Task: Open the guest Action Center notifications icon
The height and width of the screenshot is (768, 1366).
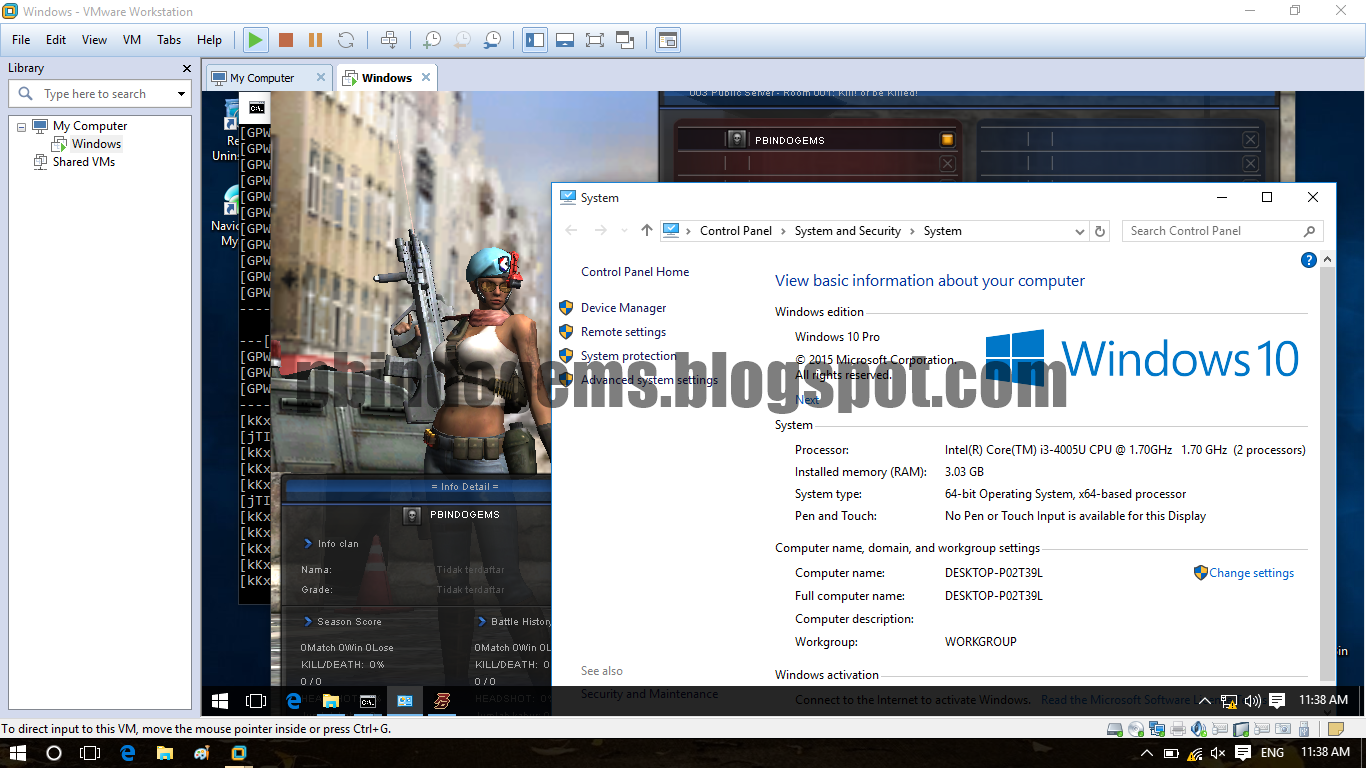Action: [x=1277, y=701]
